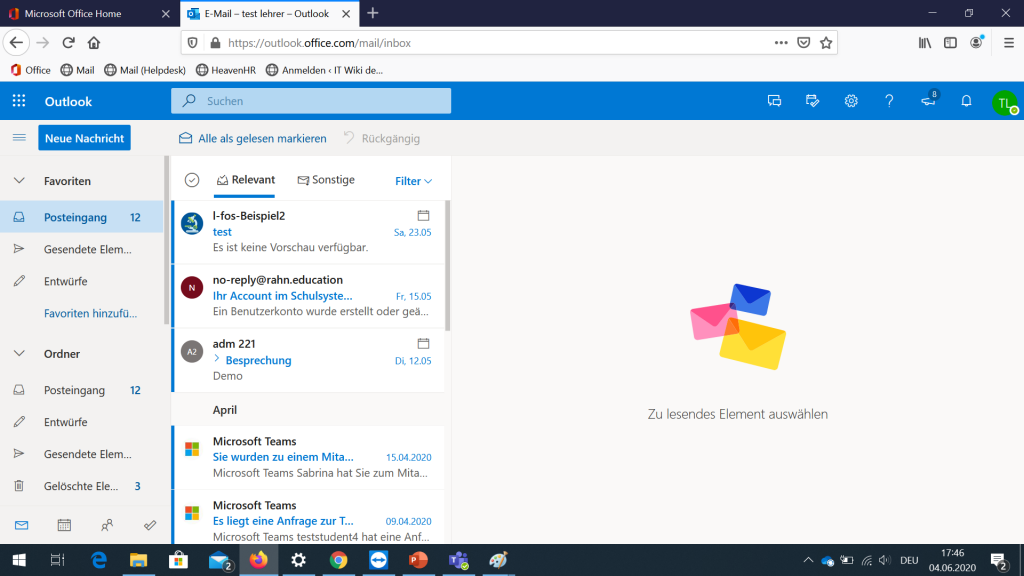
Task: Switch to the People module icon
Action: (107, 525)
